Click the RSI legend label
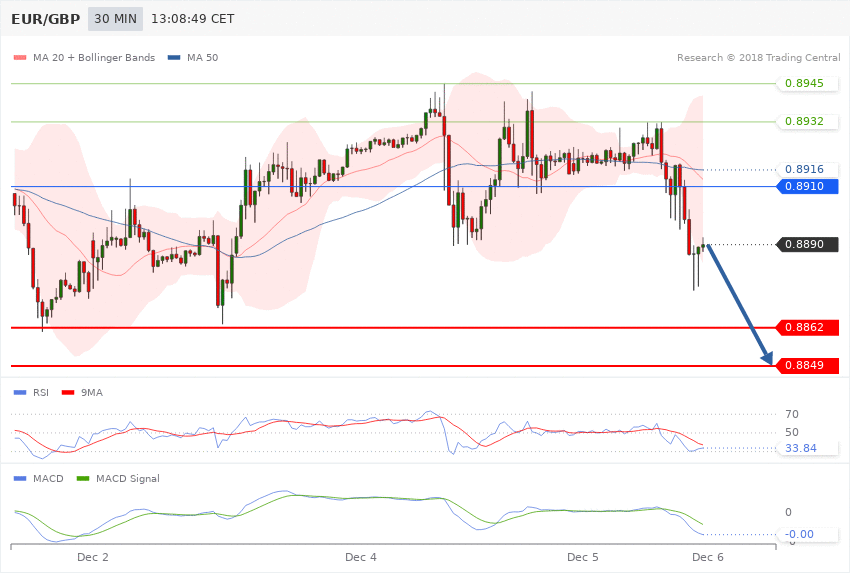Image resolution: width=850 pixels, height=576 pixels. click(x=41, y=392)
